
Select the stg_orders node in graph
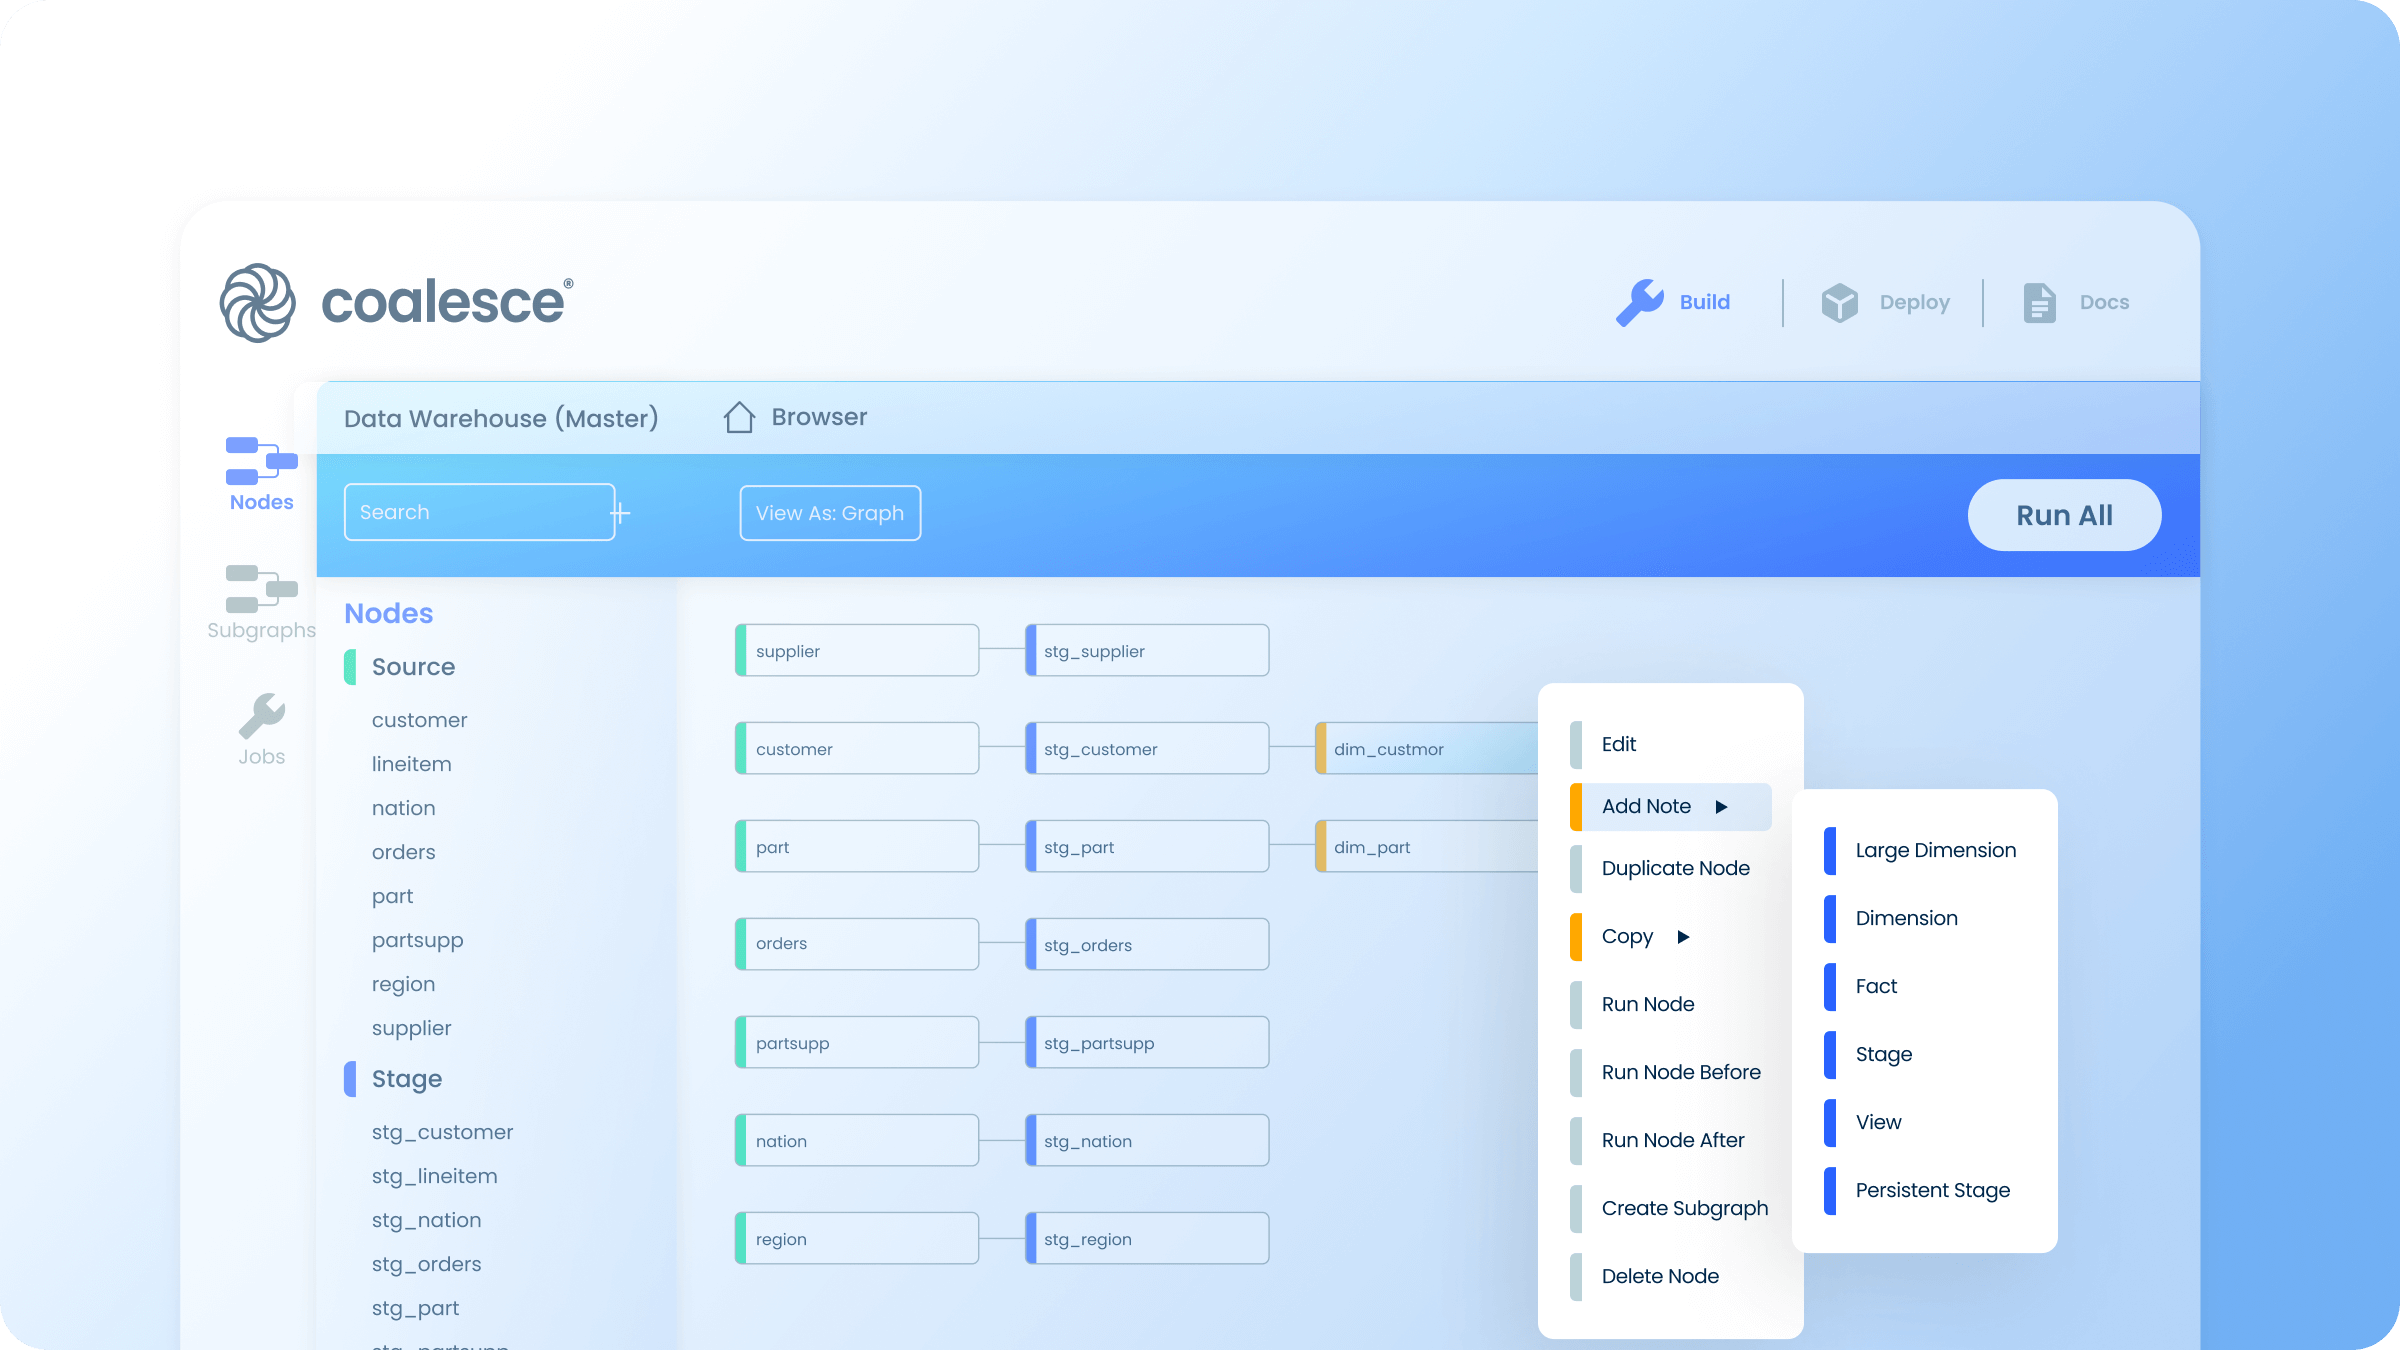1148,945
